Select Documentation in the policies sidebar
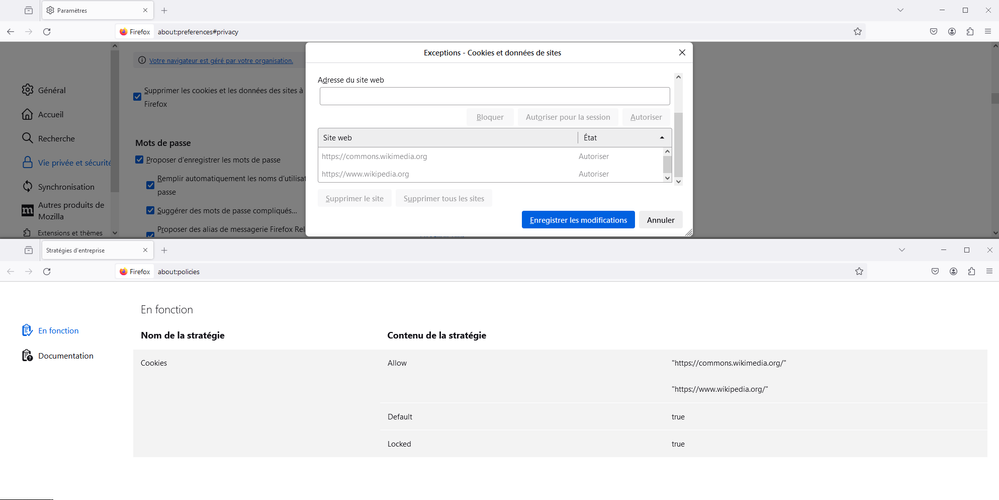 (65, 356)
